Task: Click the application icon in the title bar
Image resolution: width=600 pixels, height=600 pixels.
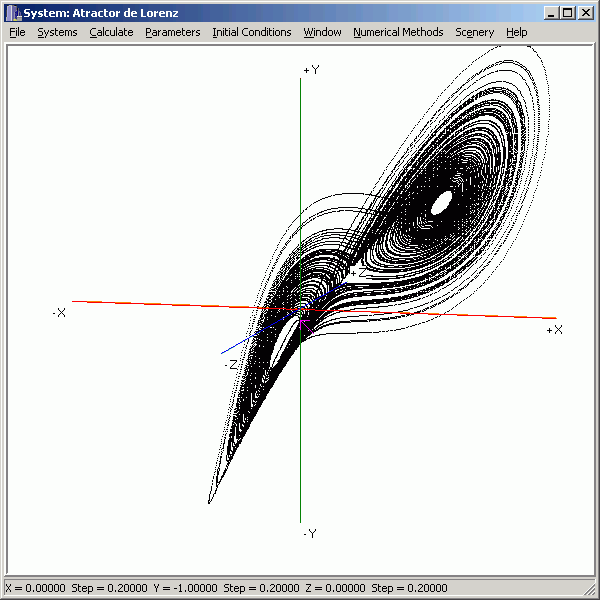Action: point(13,13)
